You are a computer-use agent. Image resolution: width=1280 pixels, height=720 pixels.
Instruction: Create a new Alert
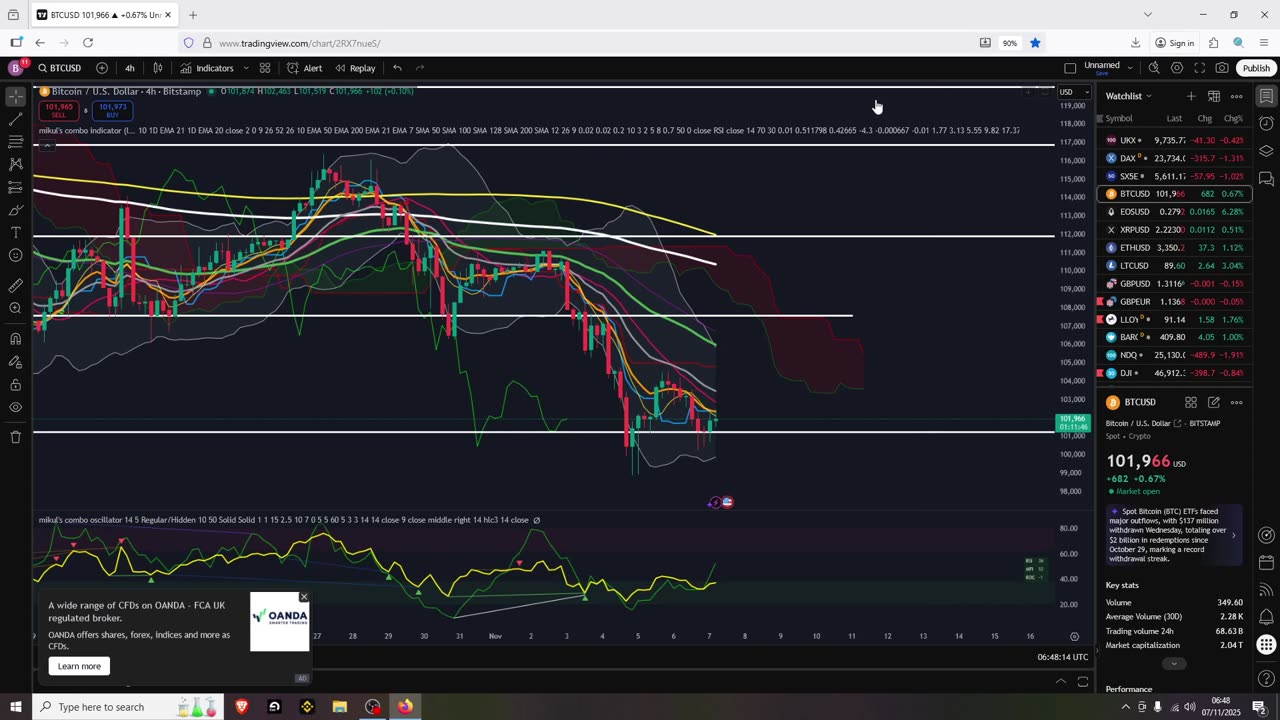(304, 68)
